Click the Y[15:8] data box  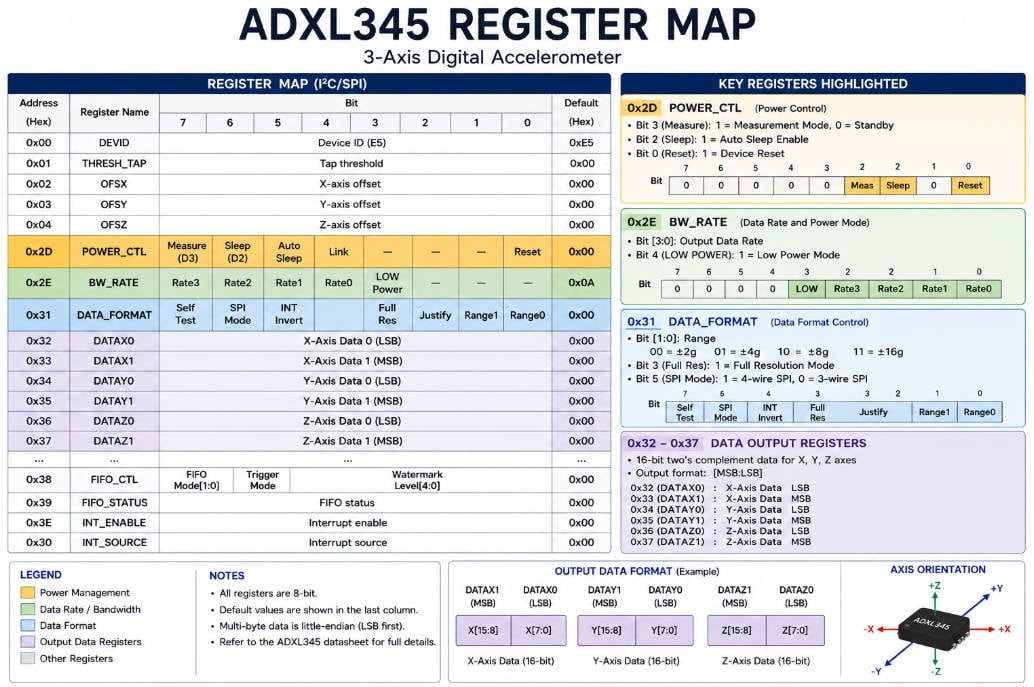[x=606, y=630]
